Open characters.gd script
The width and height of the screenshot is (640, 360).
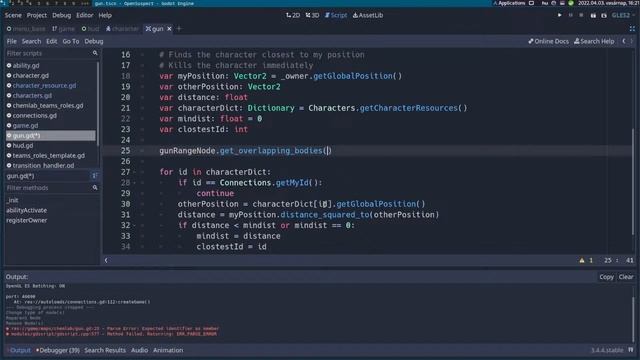[32, 96]
